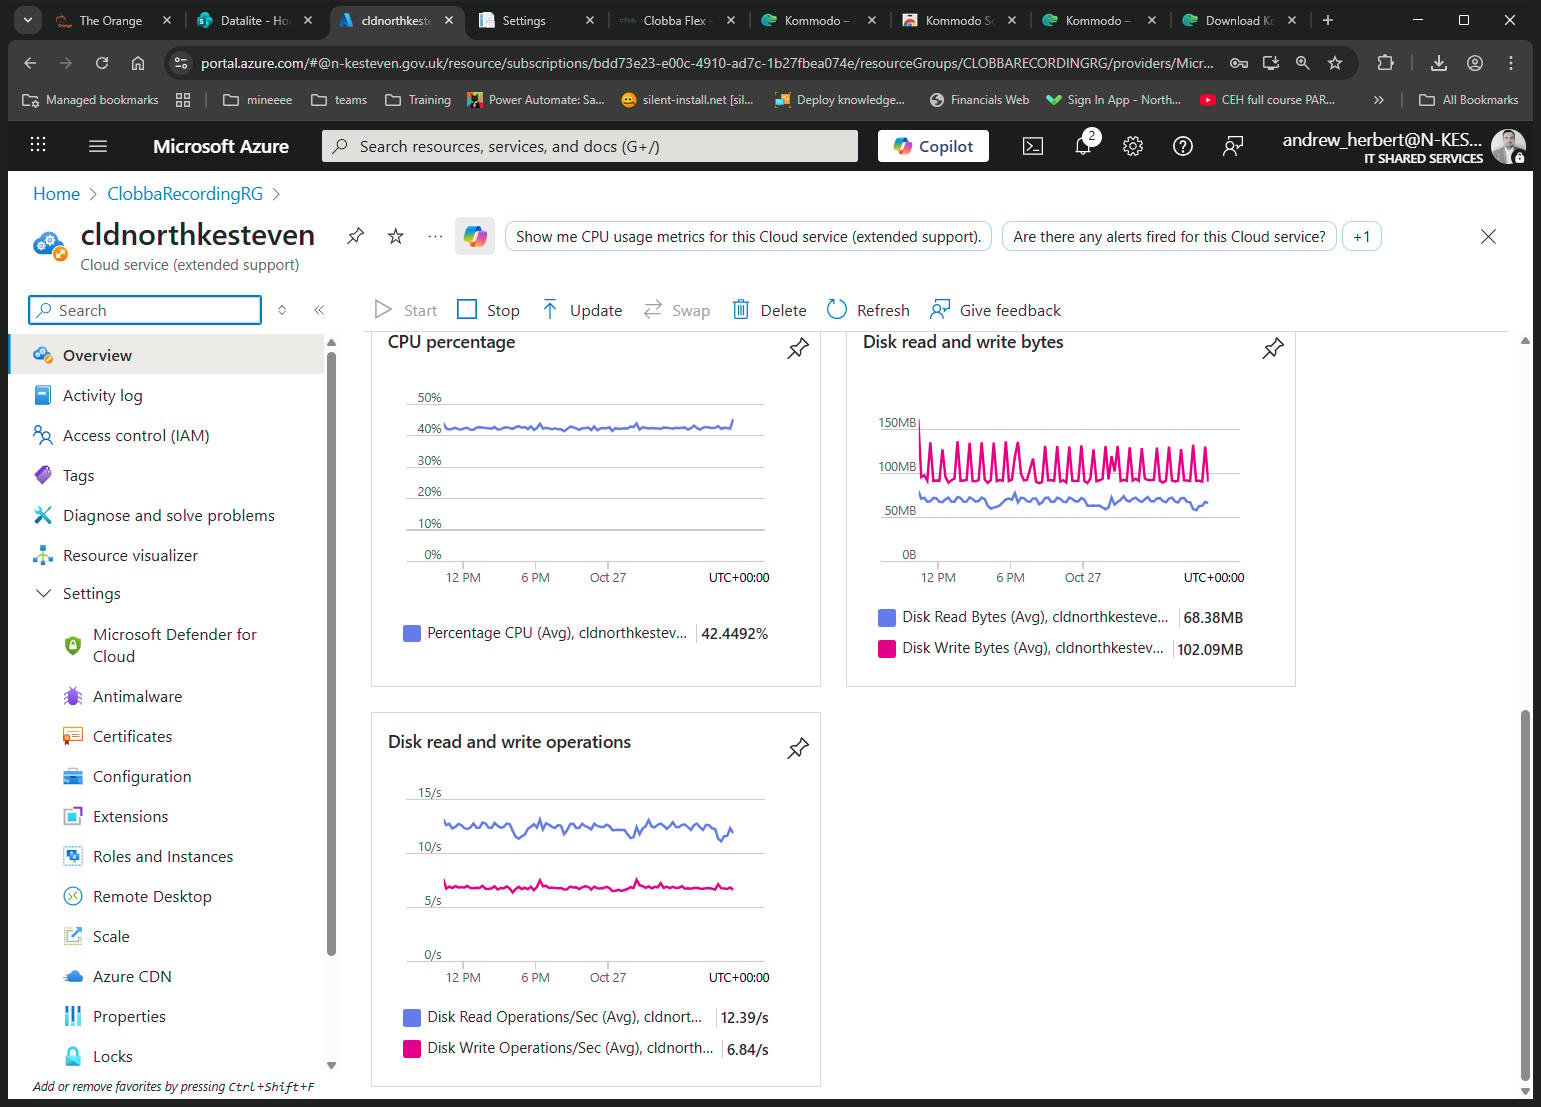Click the Copilot button

click(933, 146)
